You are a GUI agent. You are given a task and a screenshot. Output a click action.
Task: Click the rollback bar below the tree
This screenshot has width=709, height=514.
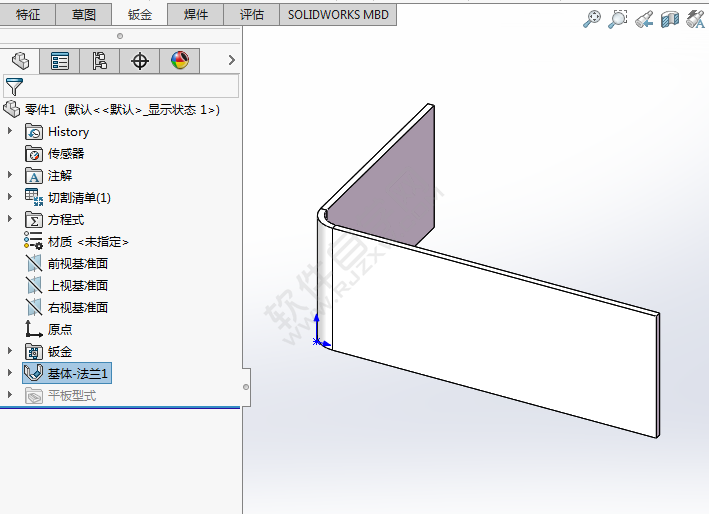point(120,408)
